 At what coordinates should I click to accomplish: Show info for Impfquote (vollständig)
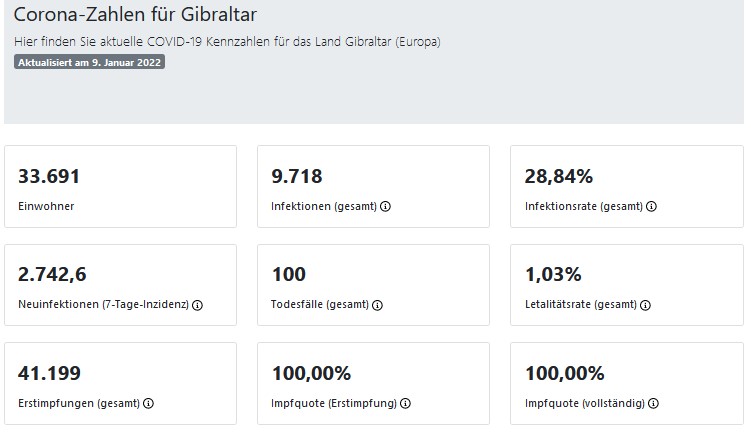[653, 403]
